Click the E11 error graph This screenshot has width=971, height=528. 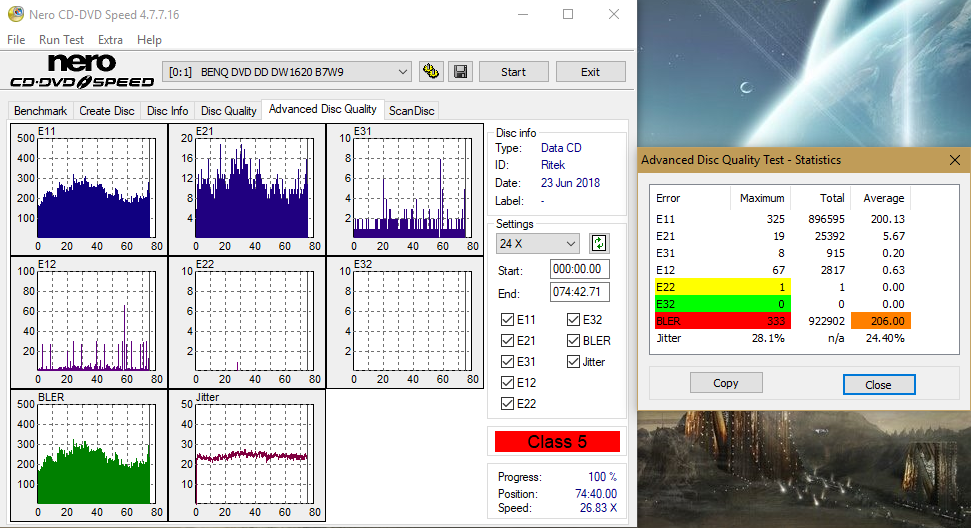89,189
